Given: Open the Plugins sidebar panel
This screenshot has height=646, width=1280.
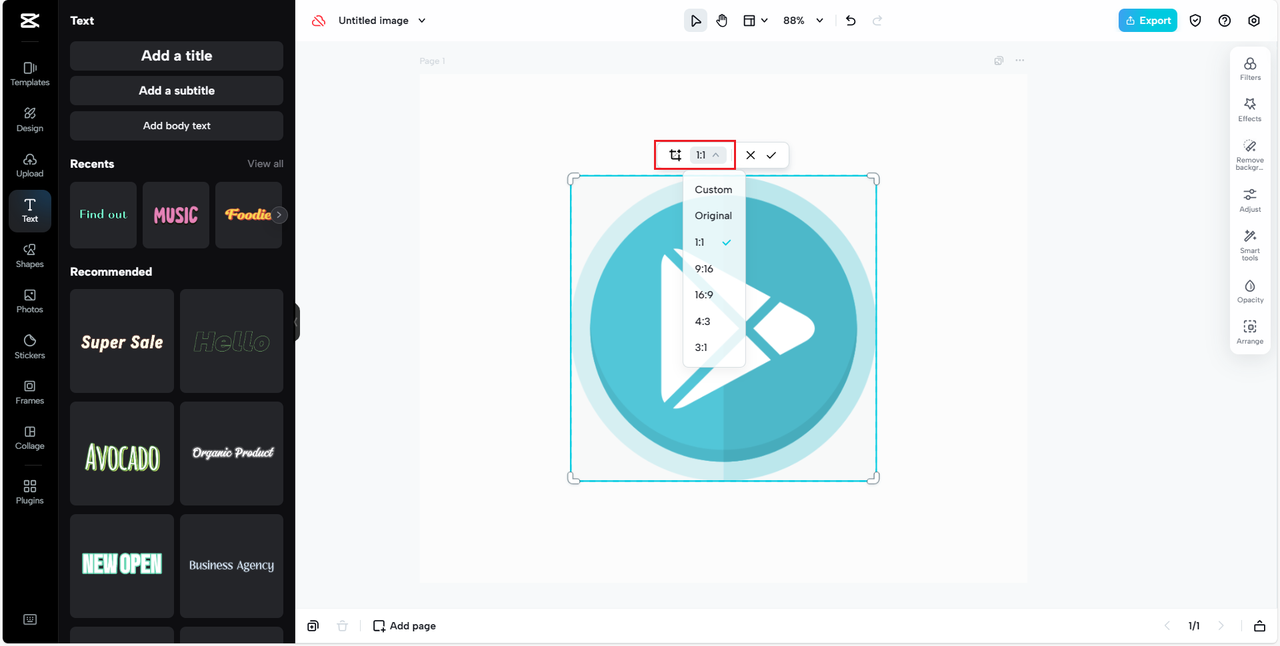Looking at the screenshot, I should click(30, 492).
